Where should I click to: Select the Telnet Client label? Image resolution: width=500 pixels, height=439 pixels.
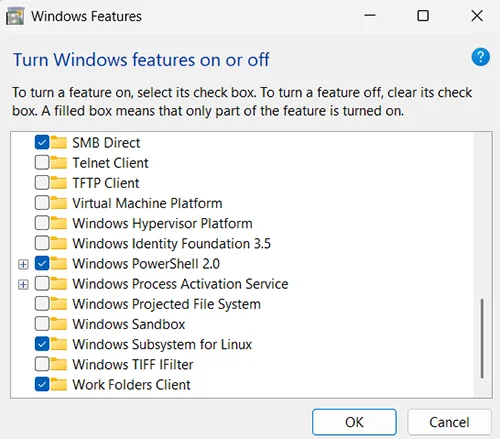point(110,163)
